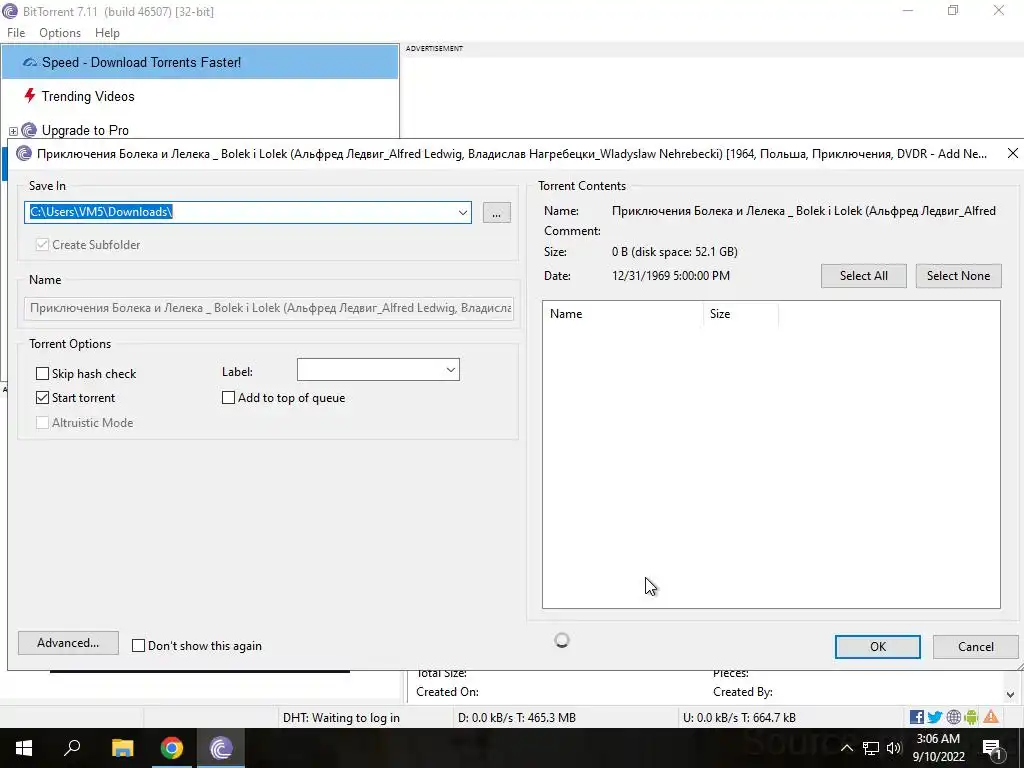
Task: Click the upload speed U: 0.0 kB/s status
Action: click(739, 718)
